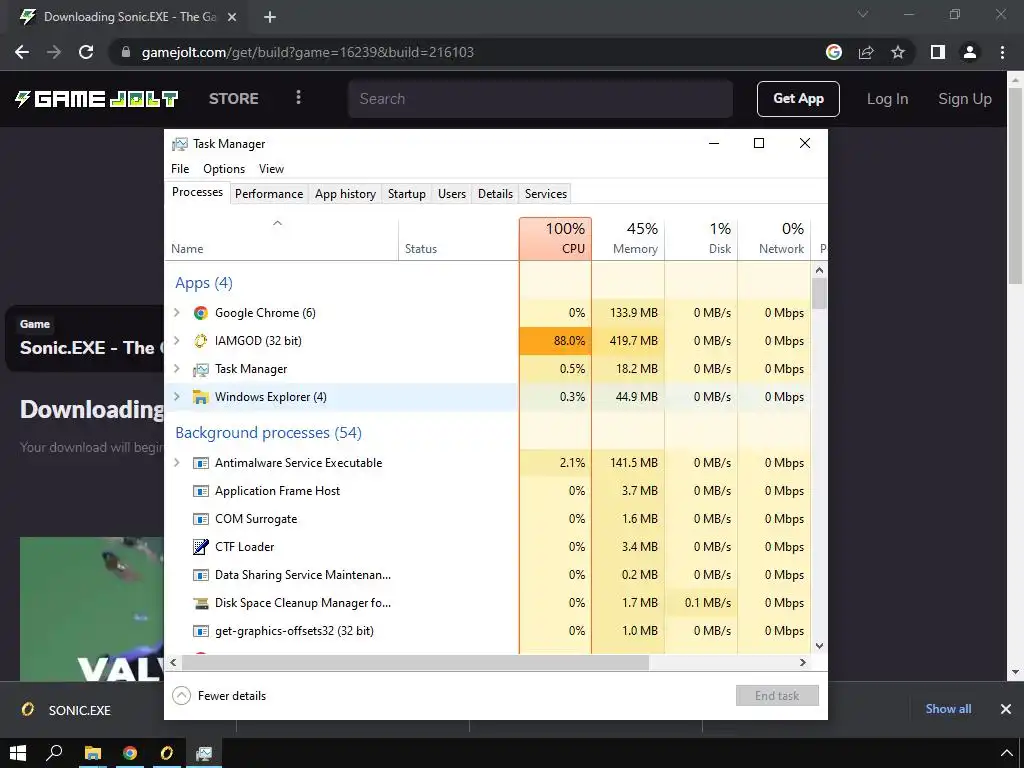The width and height of the screenshot is (1024, 768).
Task: Close the Downloading Sonic.EXE browser tab
Action: click(232, 17)
